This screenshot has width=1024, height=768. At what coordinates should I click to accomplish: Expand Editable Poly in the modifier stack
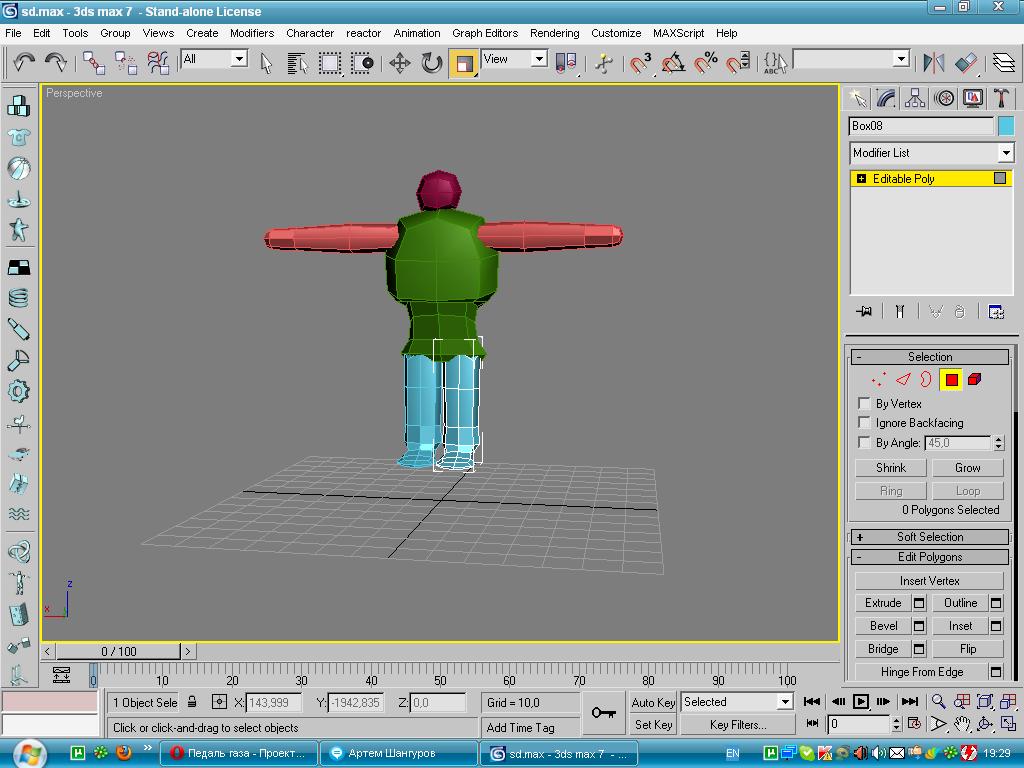[861, 179]
